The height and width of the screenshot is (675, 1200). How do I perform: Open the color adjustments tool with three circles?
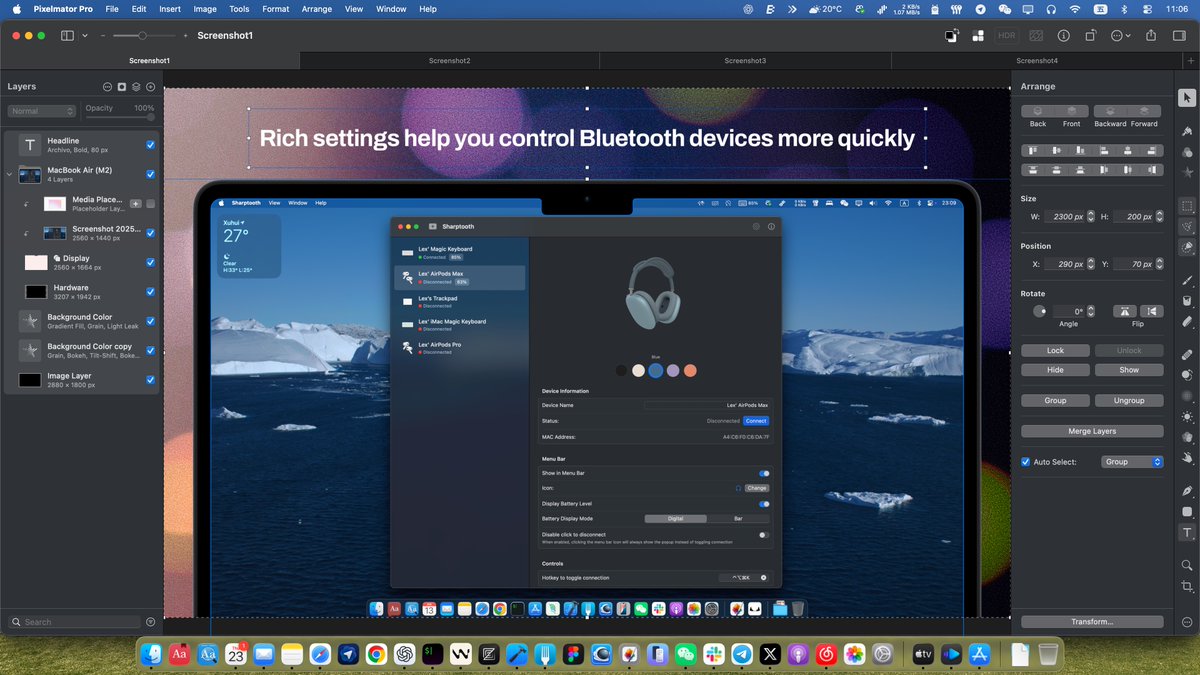[1187, 153]
